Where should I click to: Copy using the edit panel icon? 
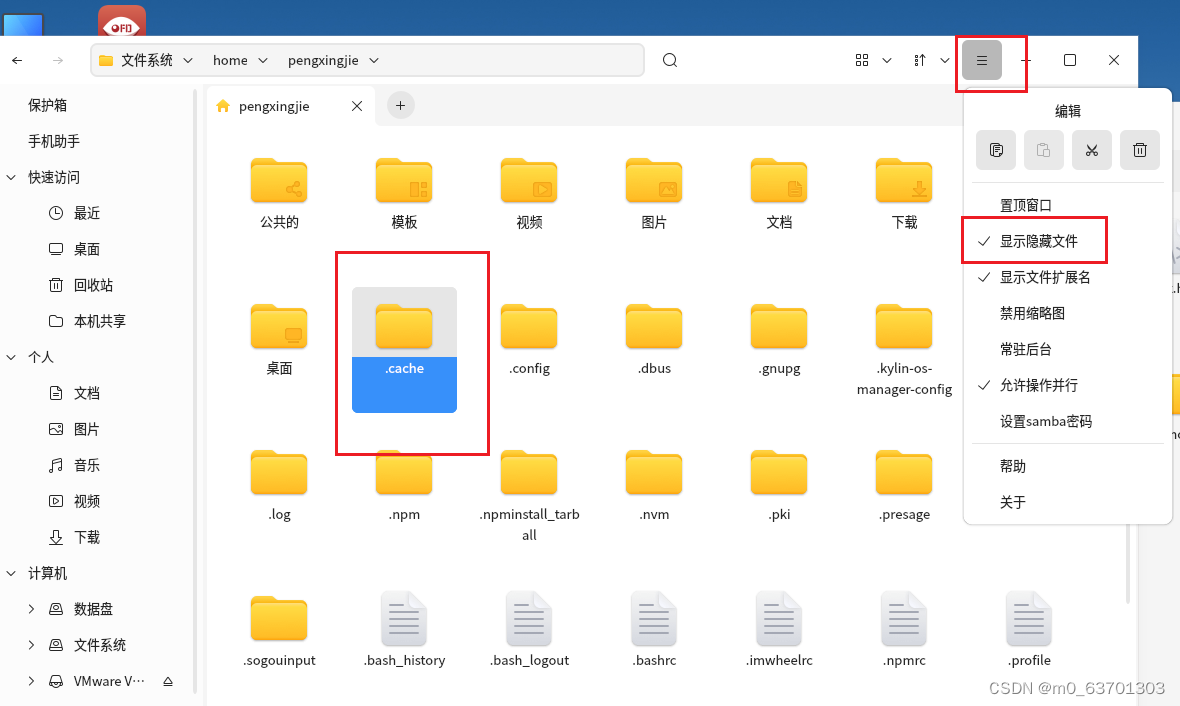coord(996,150)
